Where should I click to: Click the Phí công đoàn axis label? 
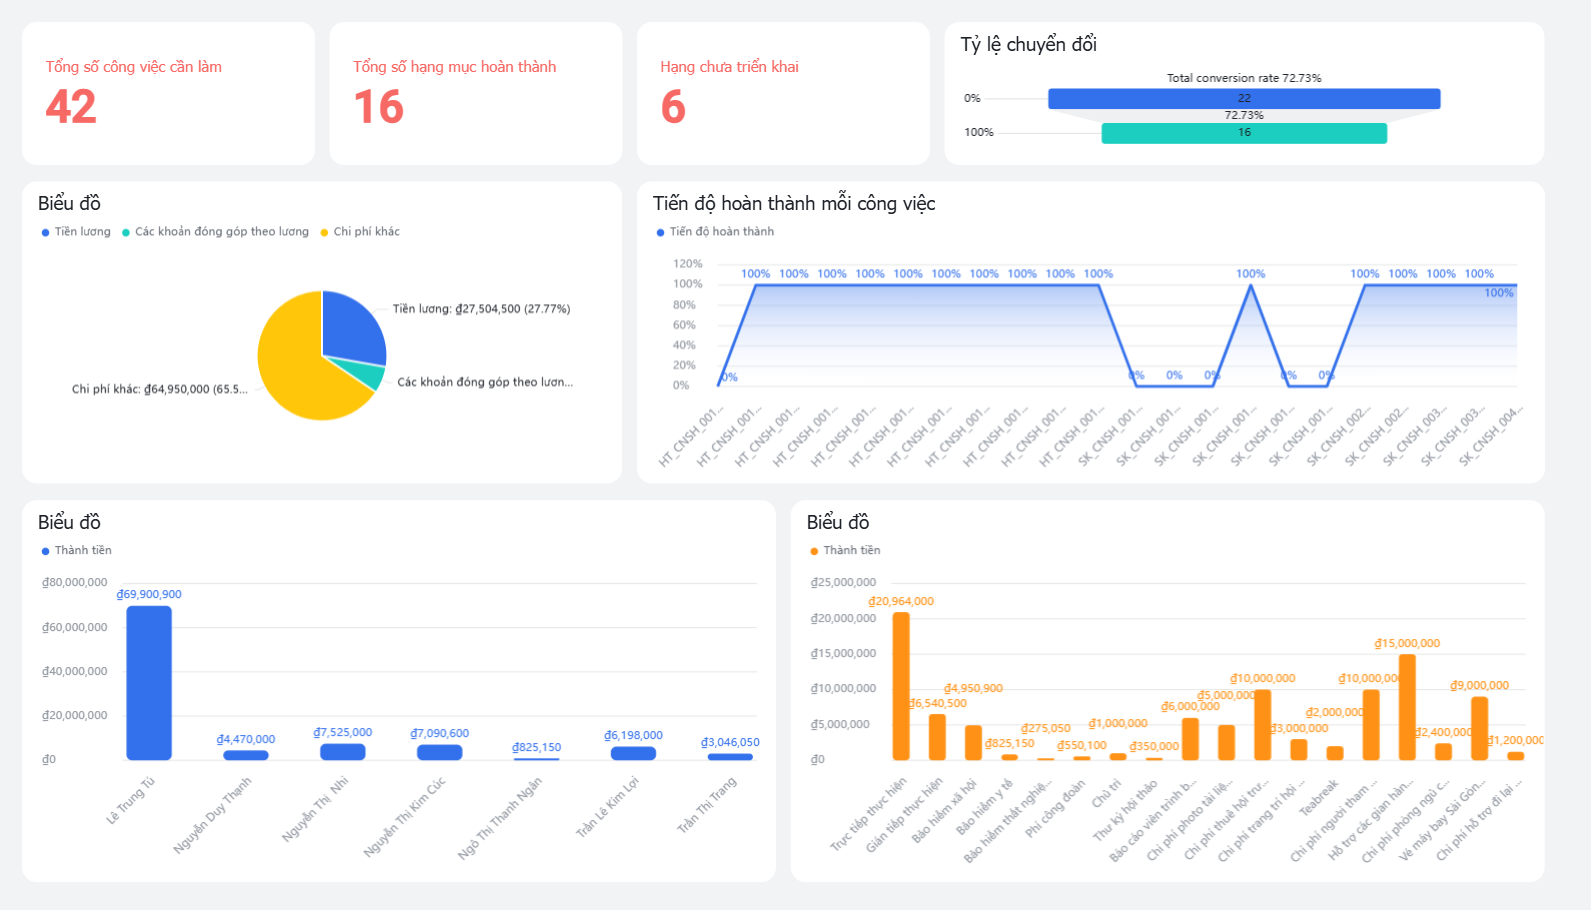click(x=1055, y=807)
